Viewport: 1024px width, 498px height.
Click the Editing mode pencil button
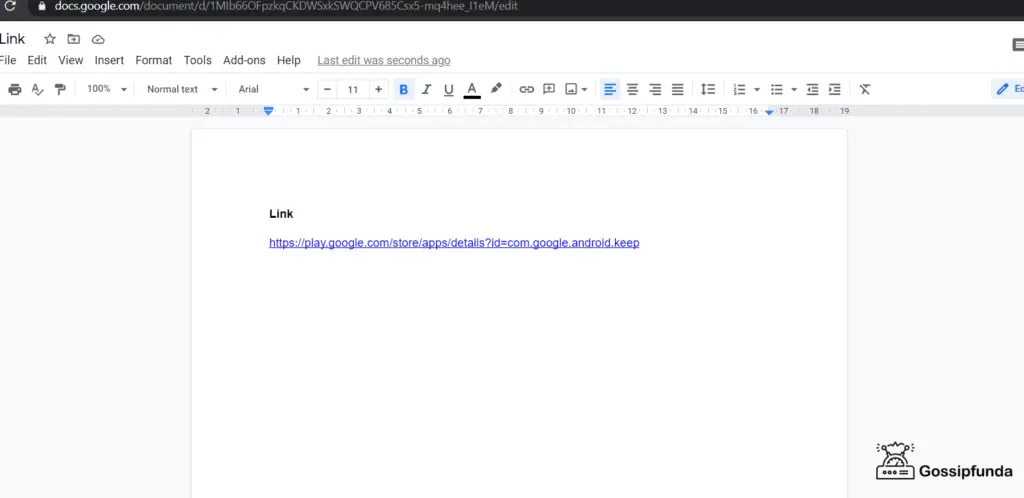1008,89
